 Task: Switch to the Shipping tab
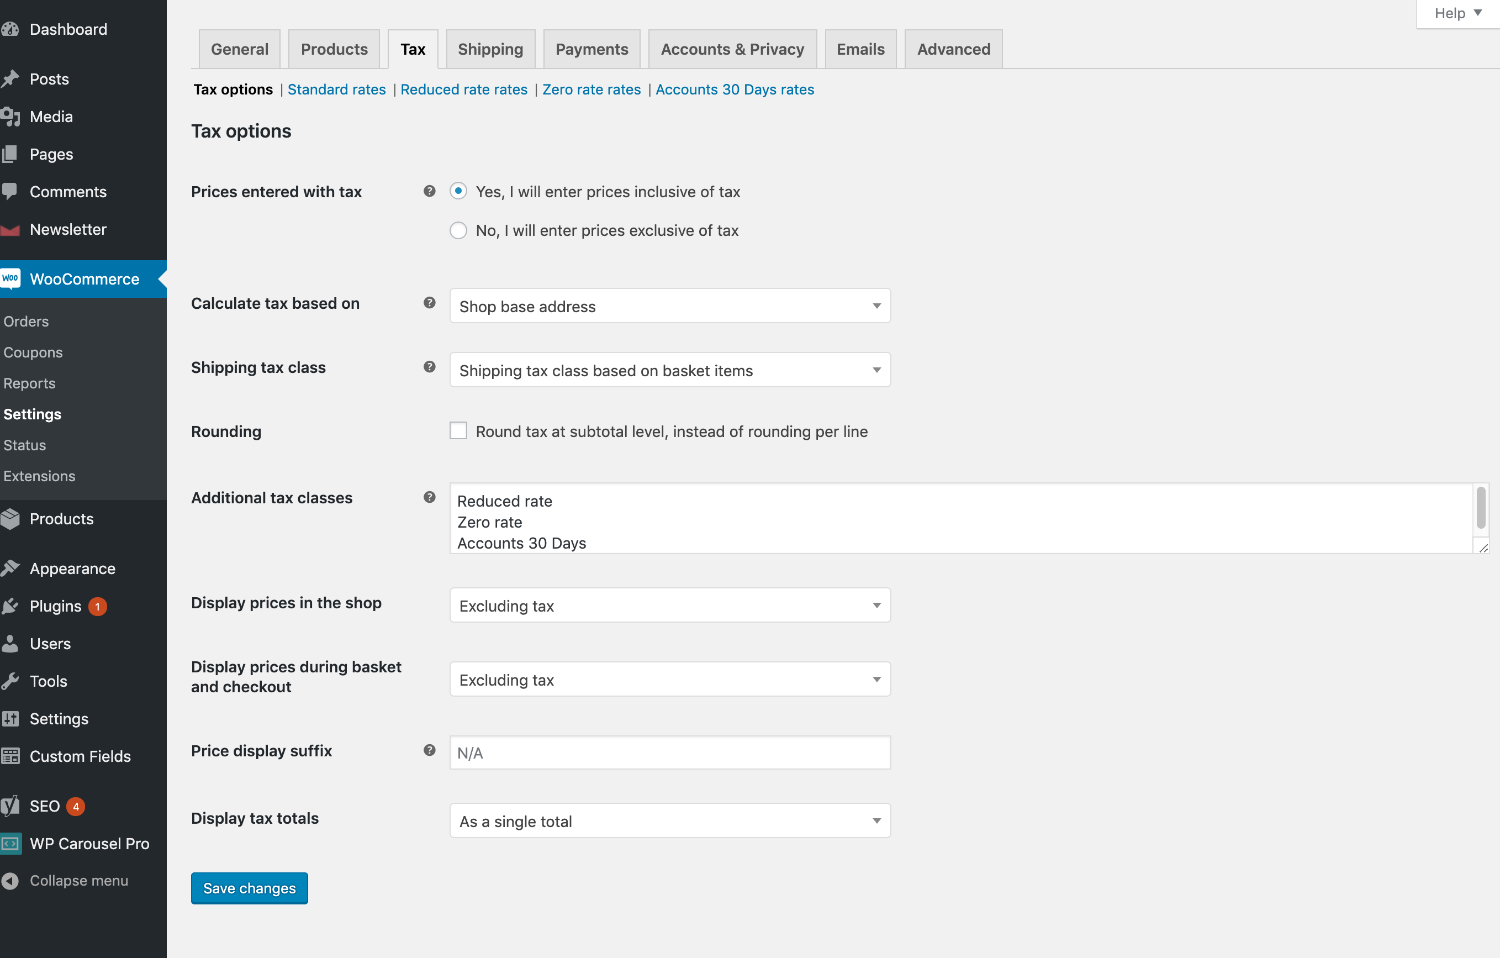[490, 48]
